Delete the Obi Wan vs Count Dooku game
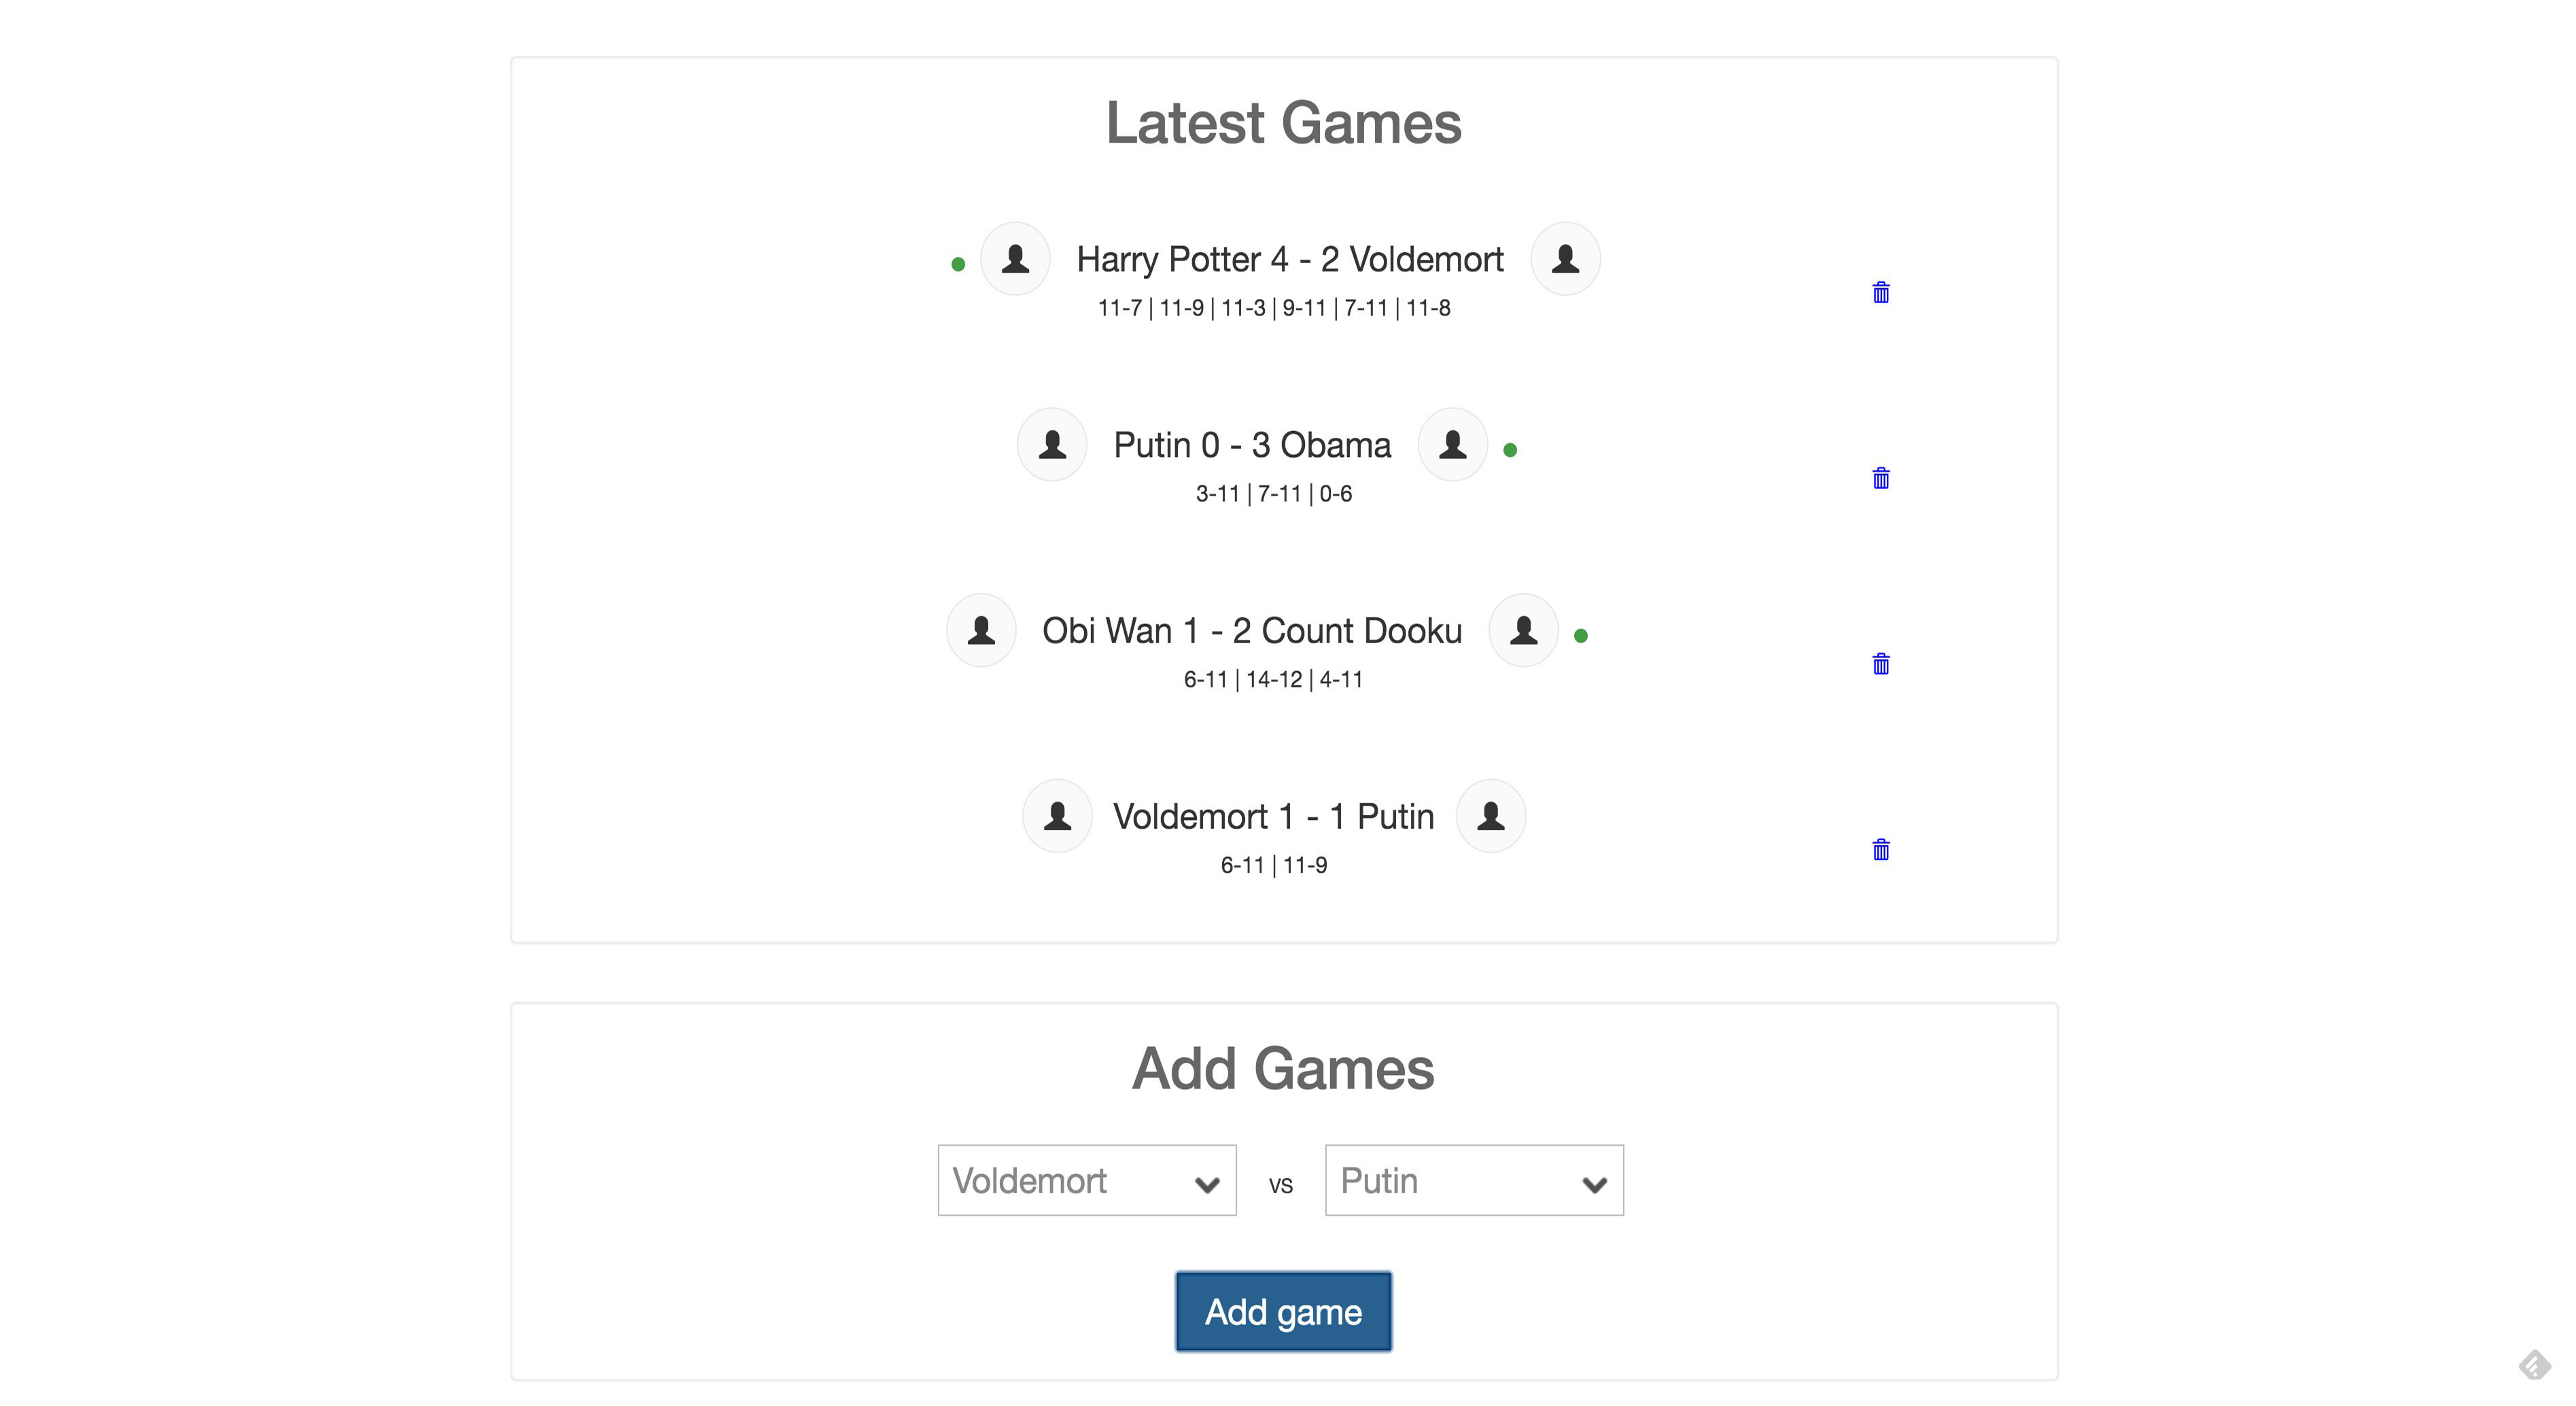Viewport: 2576px width, 1406px height. click(x=1879, y=663)
